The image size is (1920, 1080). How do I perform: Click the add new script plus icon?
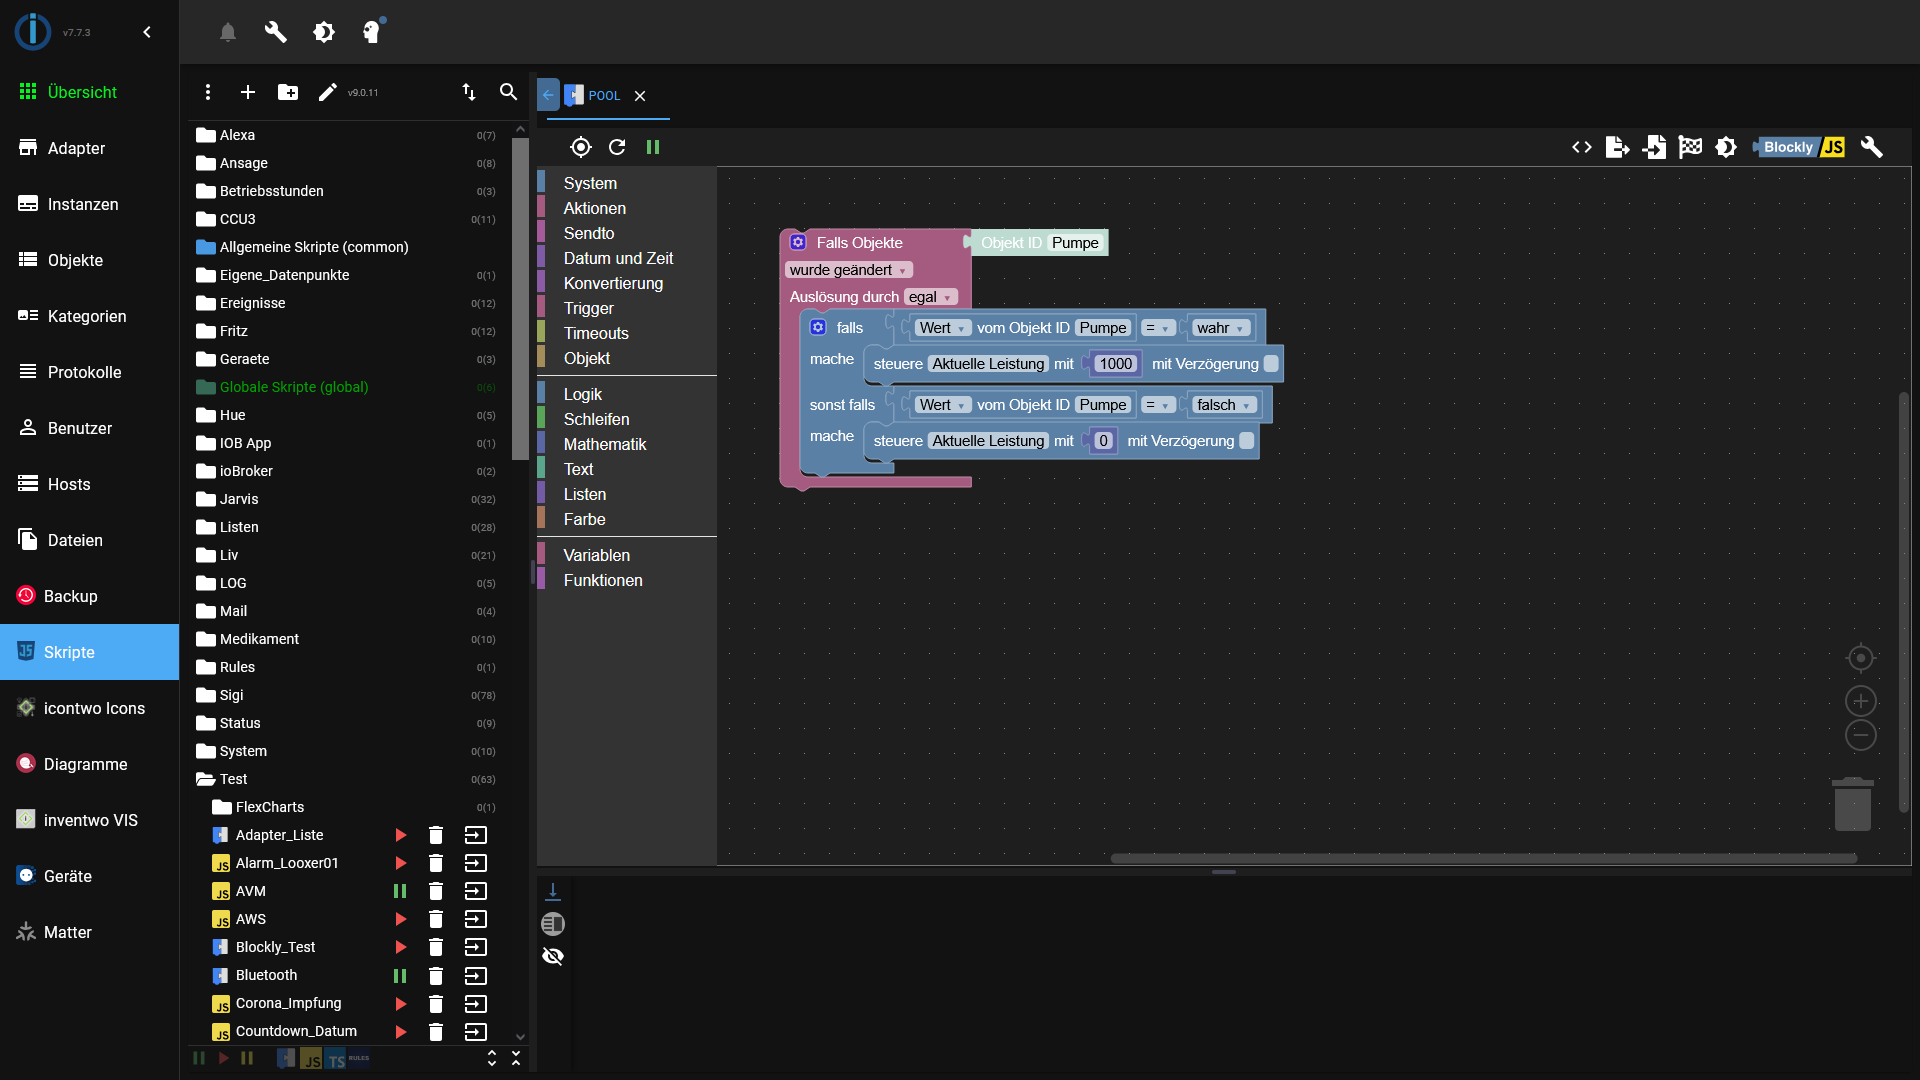pos(248,92)
